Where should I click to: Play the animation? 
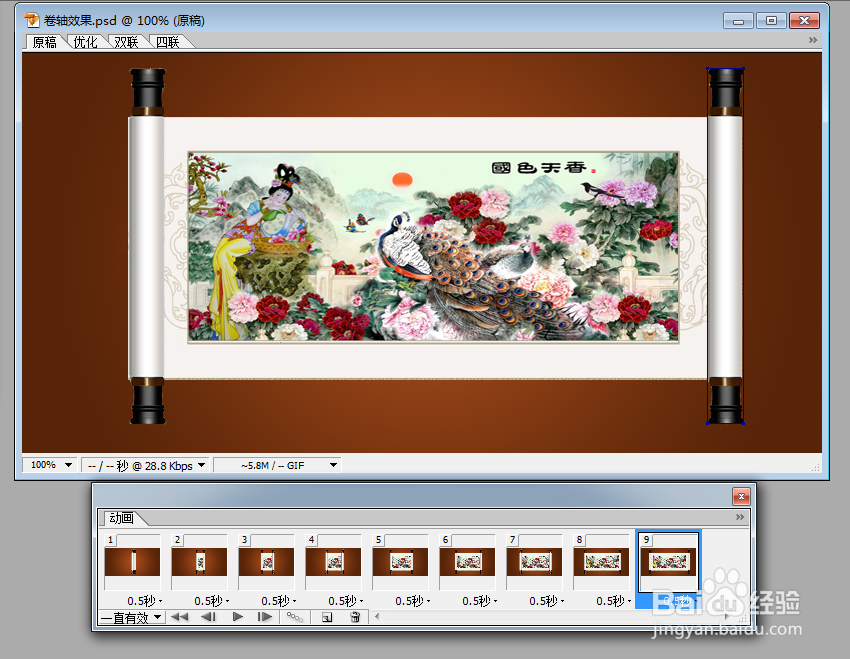[x=237, y=617]
